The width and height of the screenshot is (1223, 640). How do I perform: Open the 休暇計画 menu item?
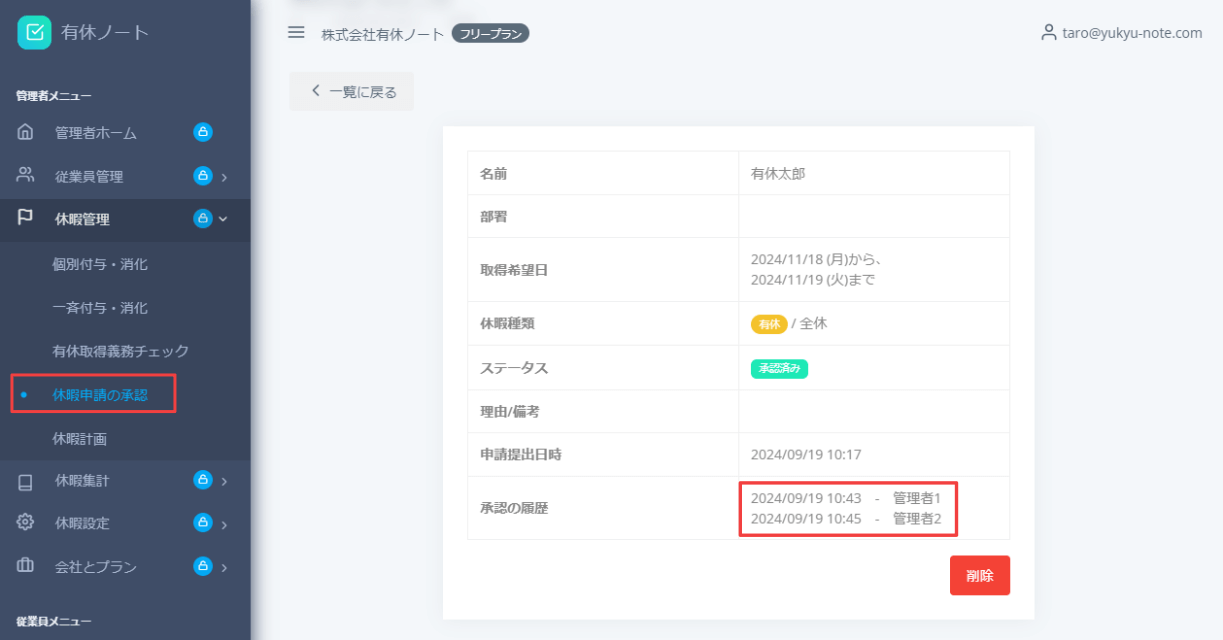(x=80, y=438)
